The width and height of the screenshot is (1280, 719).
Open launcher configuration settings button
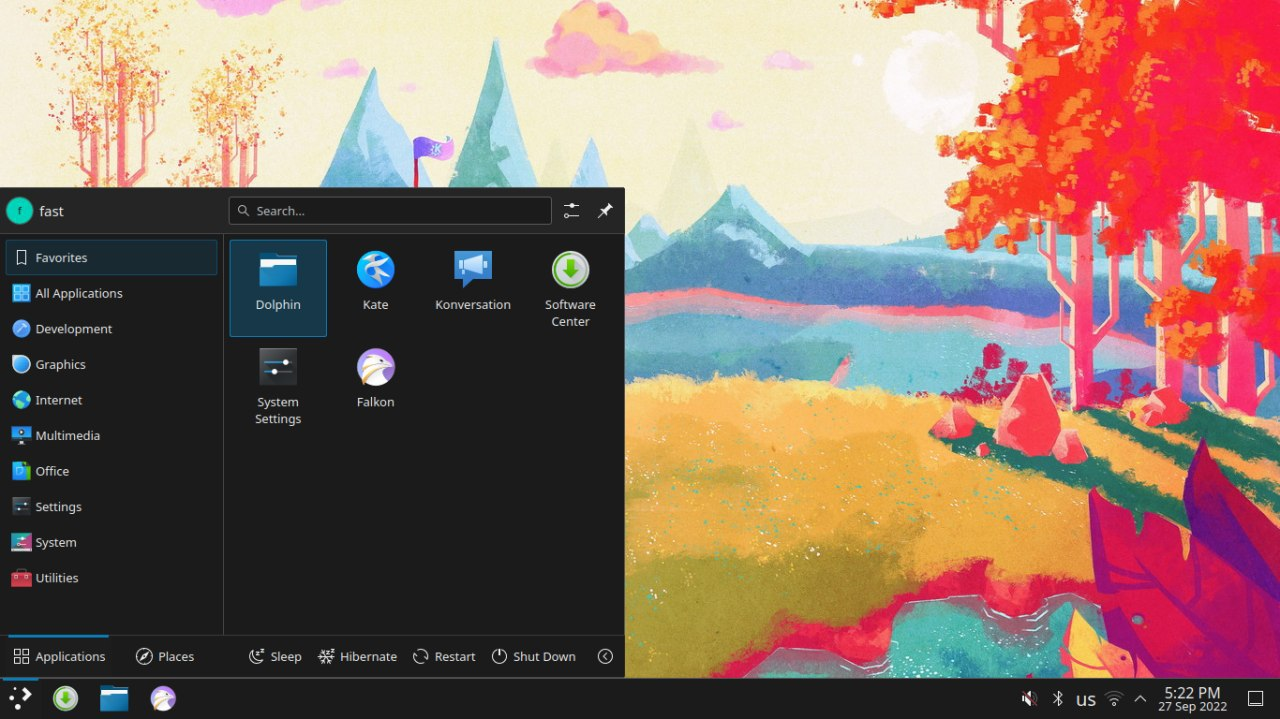pos(571,211)
